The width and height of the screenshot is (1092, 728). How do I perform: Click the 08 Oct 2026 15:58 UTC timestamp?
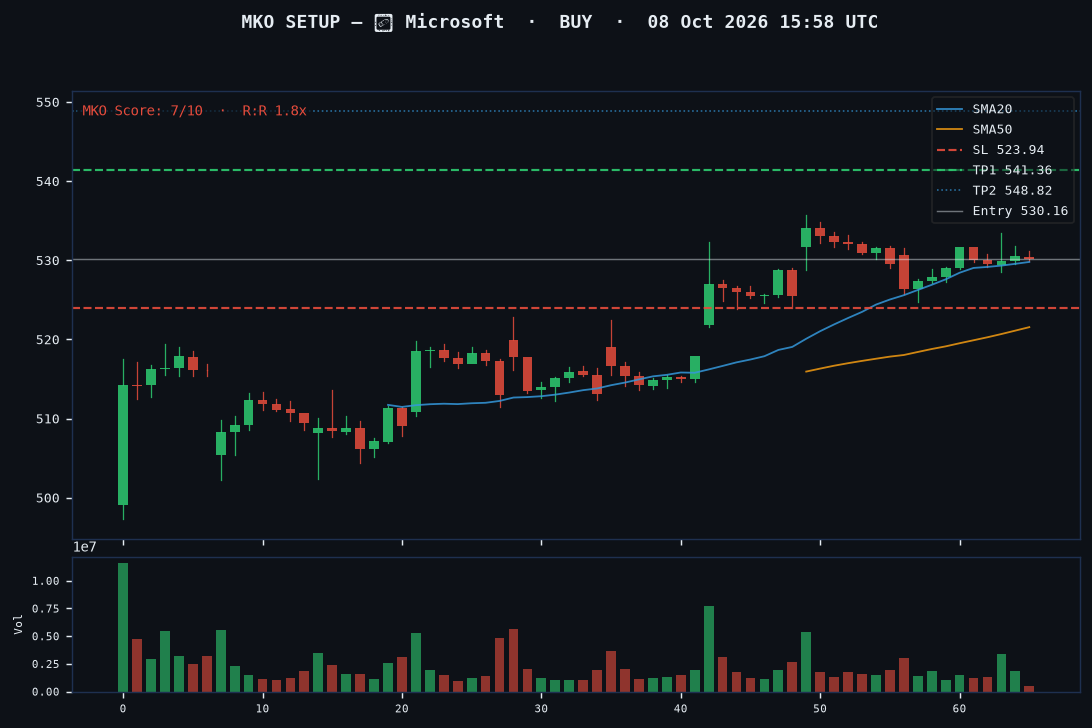(763, 22)
